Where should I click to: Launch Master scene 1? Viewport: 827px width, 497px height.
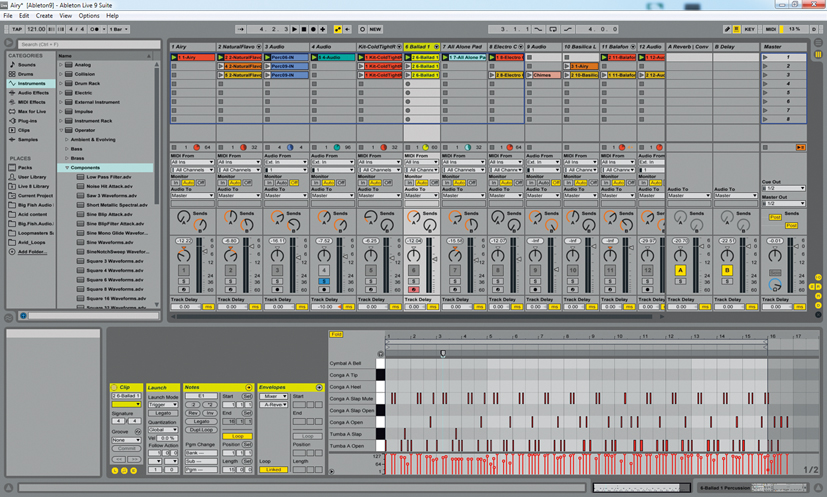[766, 57]
